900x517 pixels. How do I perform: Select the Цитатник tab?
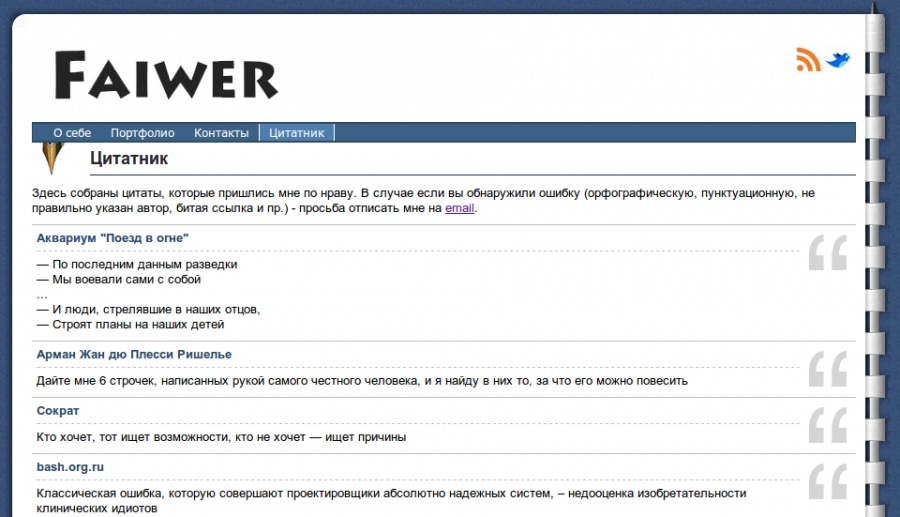(x=297, y=133)
